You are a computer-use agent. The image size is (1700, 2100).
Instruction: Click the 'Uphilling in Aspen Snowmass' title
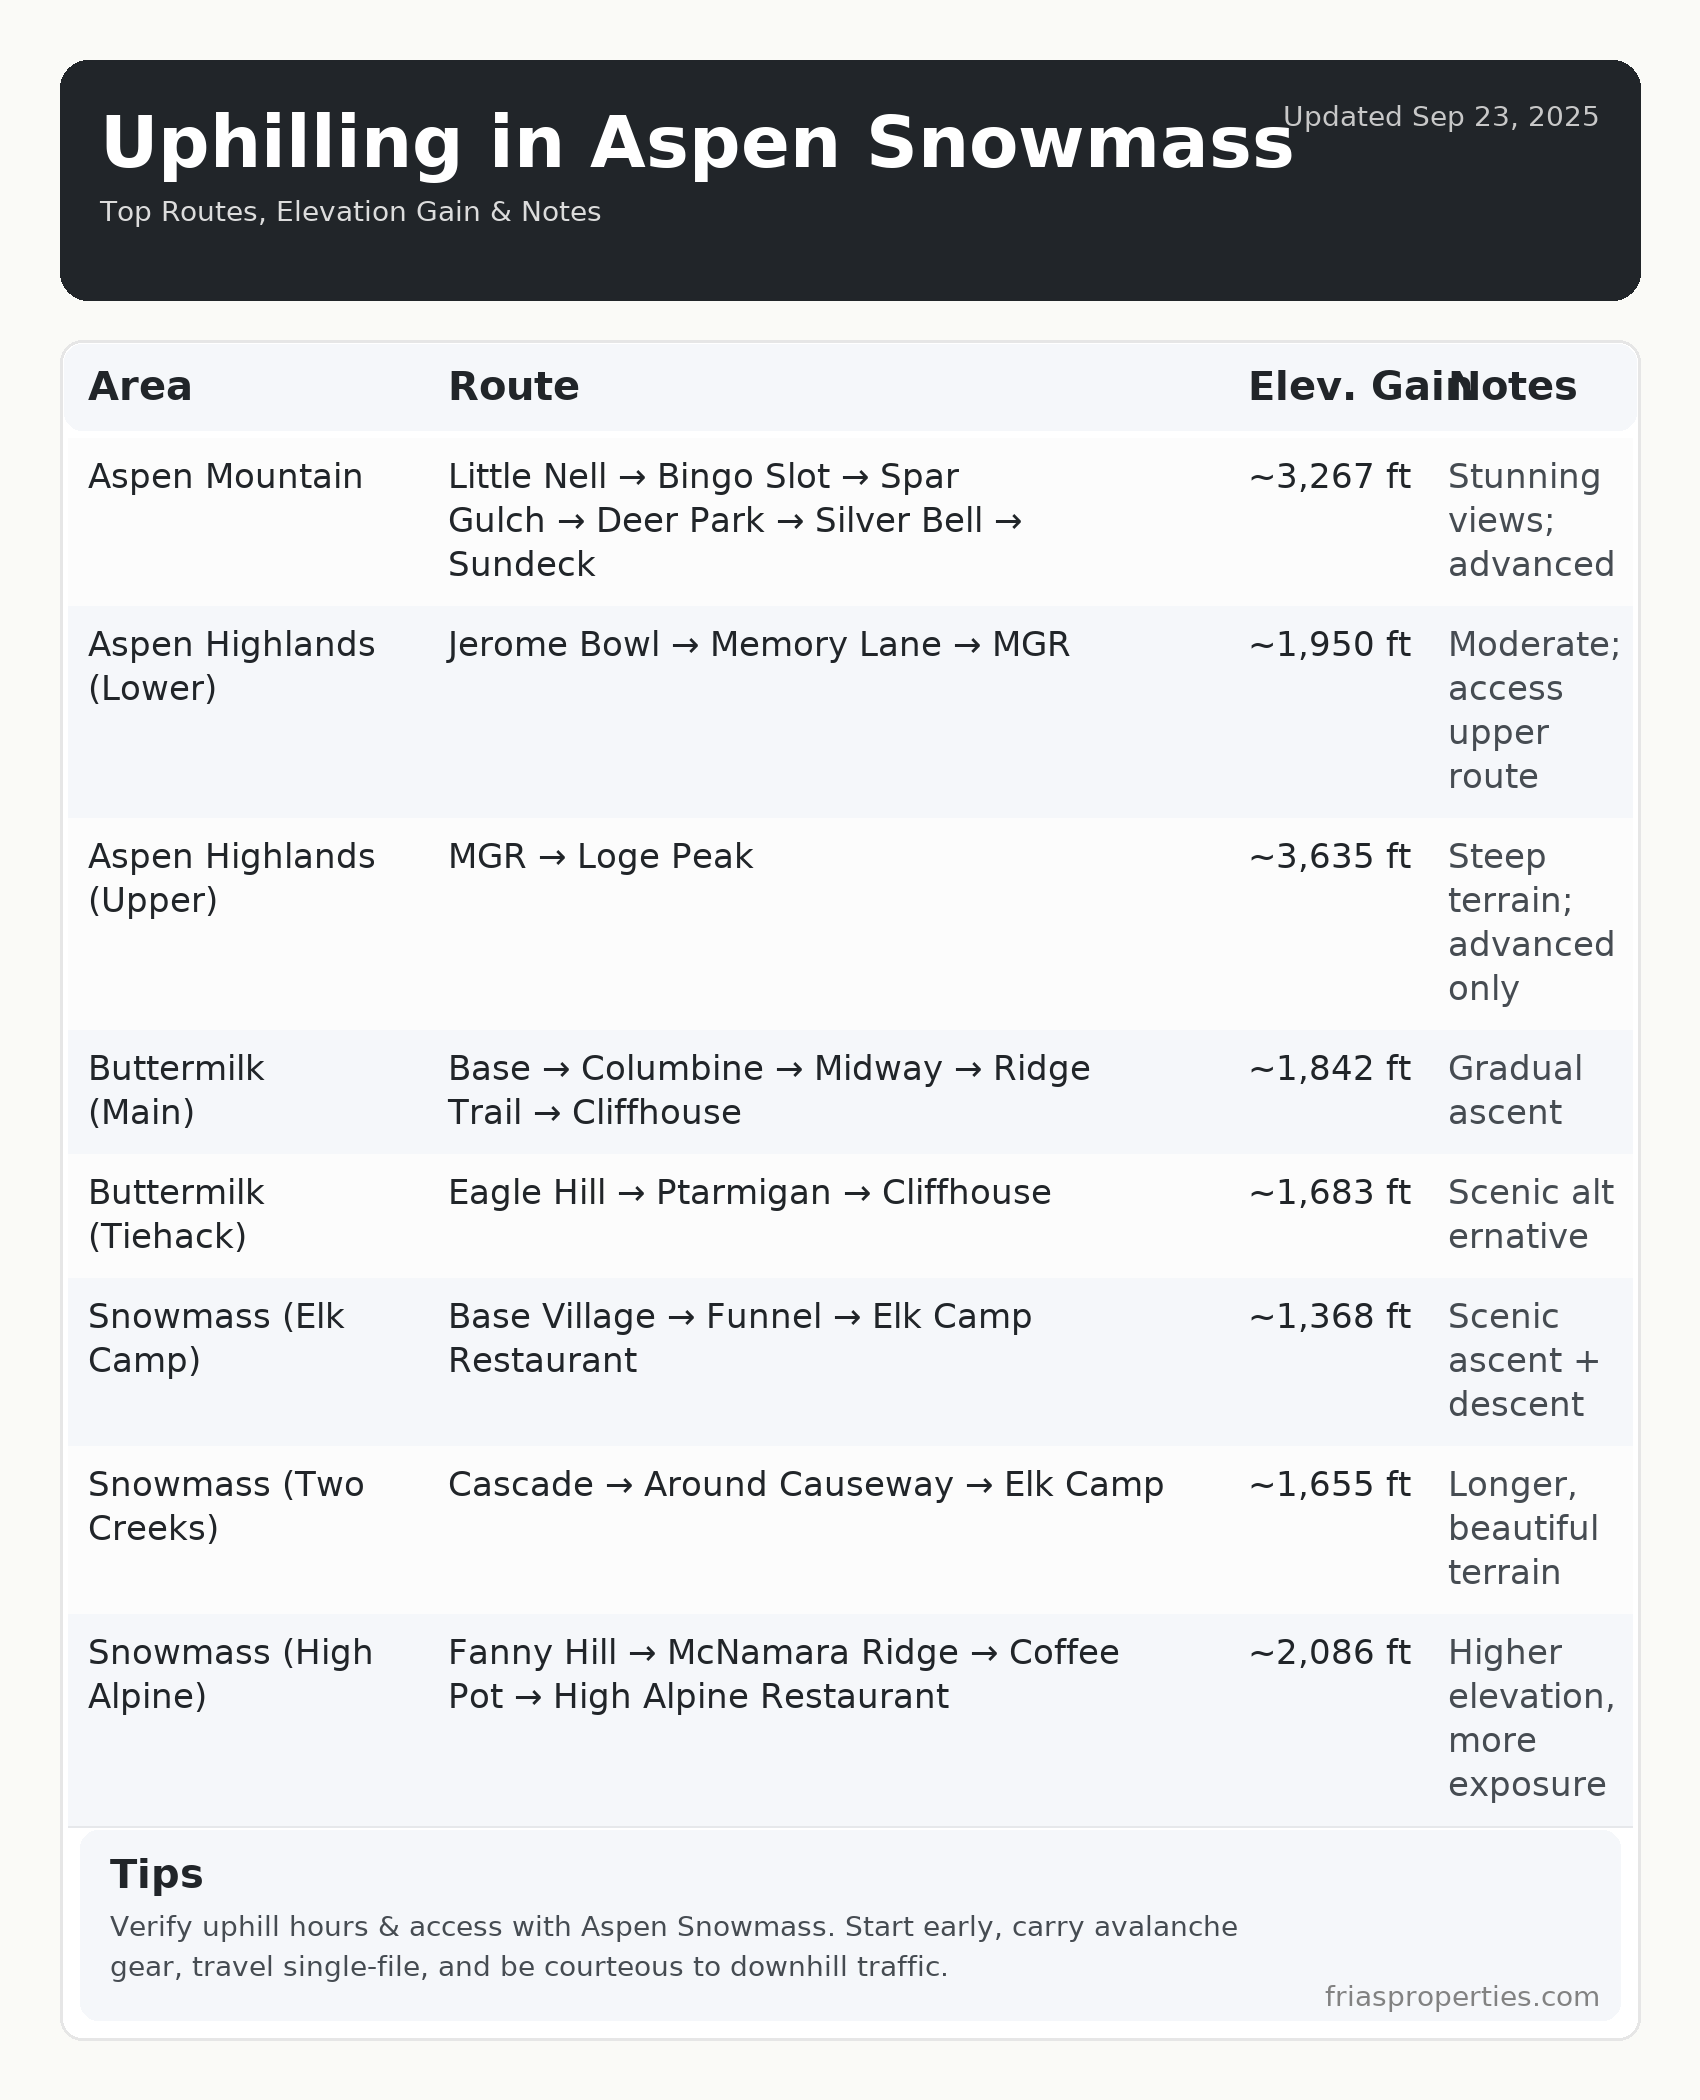point(697,143)
